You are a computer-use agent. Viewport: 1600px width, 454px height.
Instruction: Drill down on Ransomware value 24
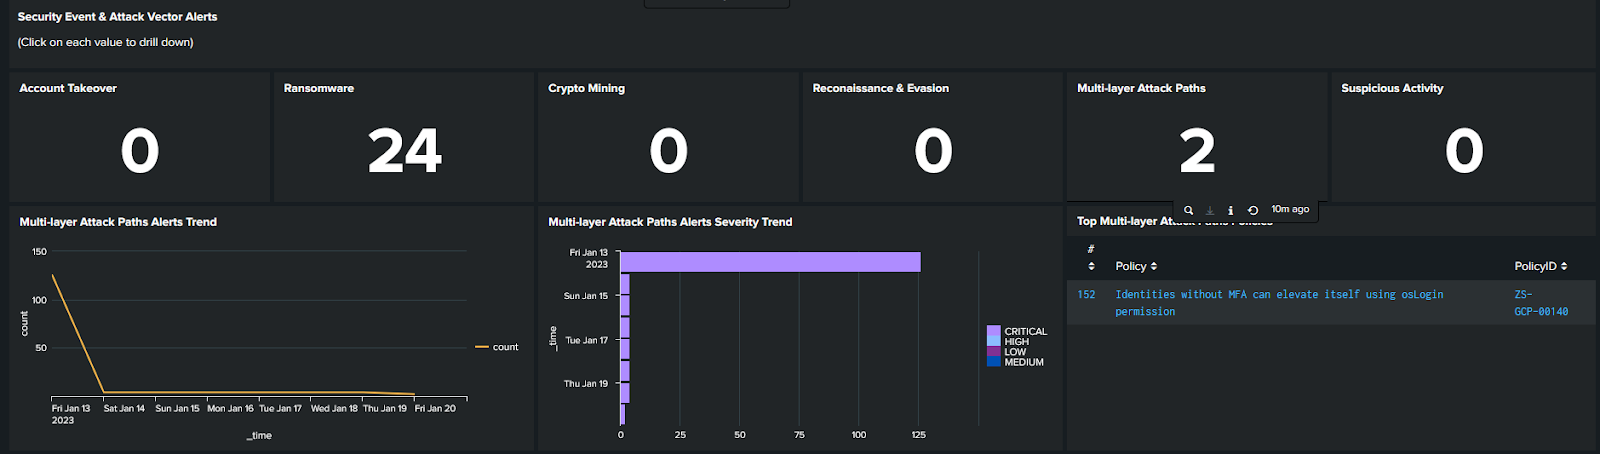pyautogui.click(x=404, y=151)
